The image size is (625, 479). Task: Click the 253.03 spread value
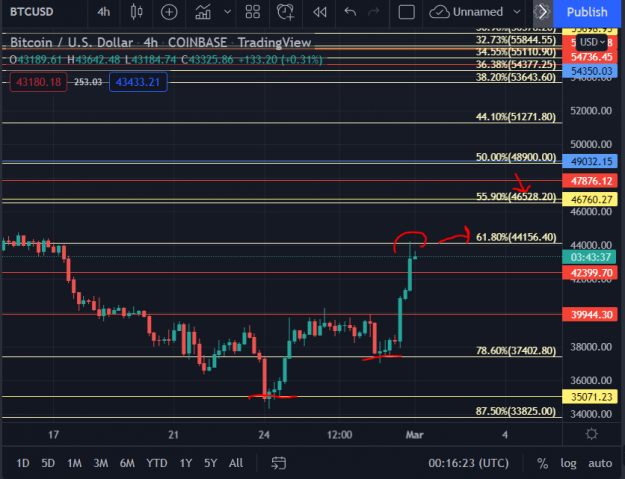[x=88, y=82]
